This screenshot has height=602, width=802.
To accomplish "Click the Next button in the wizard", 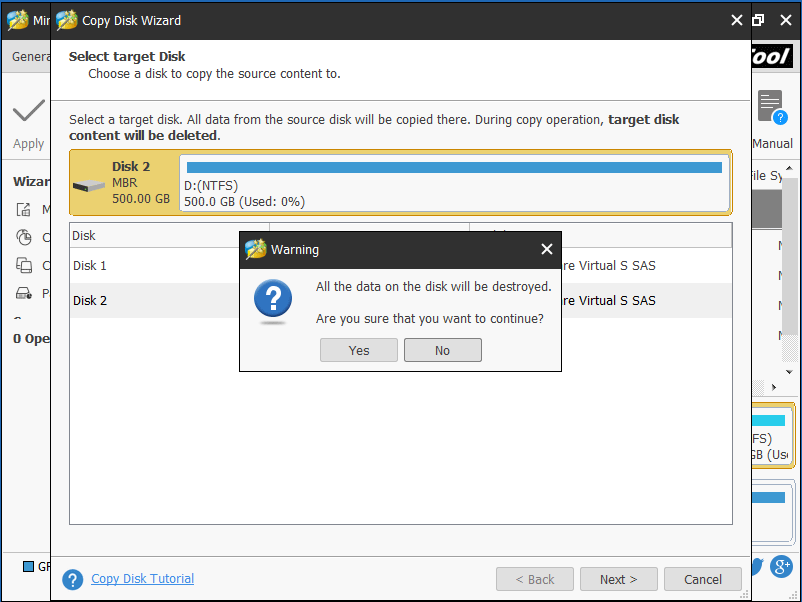I will (x=618, y=579).
